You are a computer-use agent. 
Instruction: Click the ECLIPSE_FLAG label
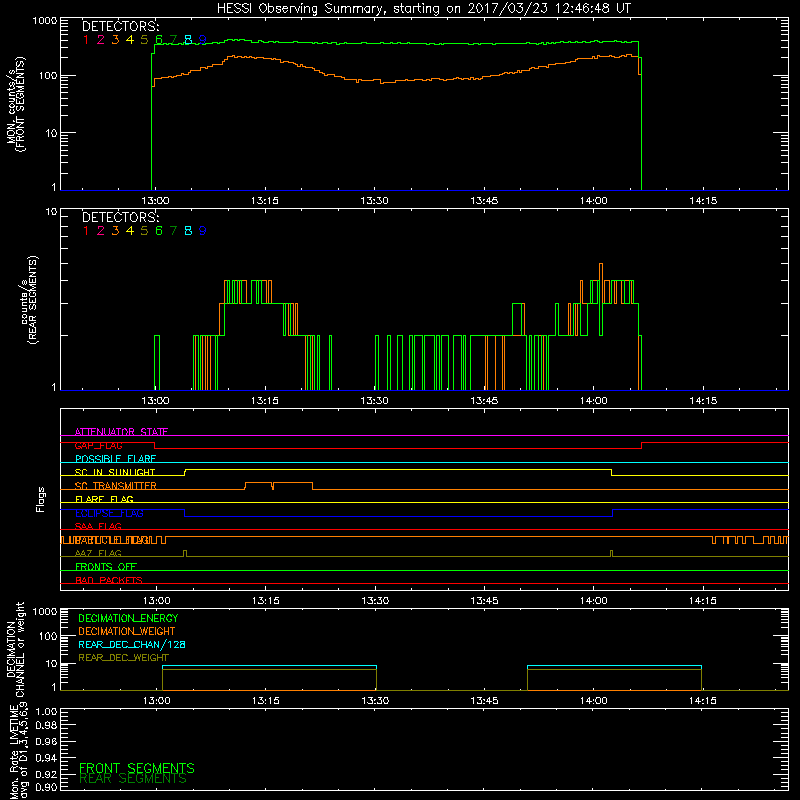[109, 513]
